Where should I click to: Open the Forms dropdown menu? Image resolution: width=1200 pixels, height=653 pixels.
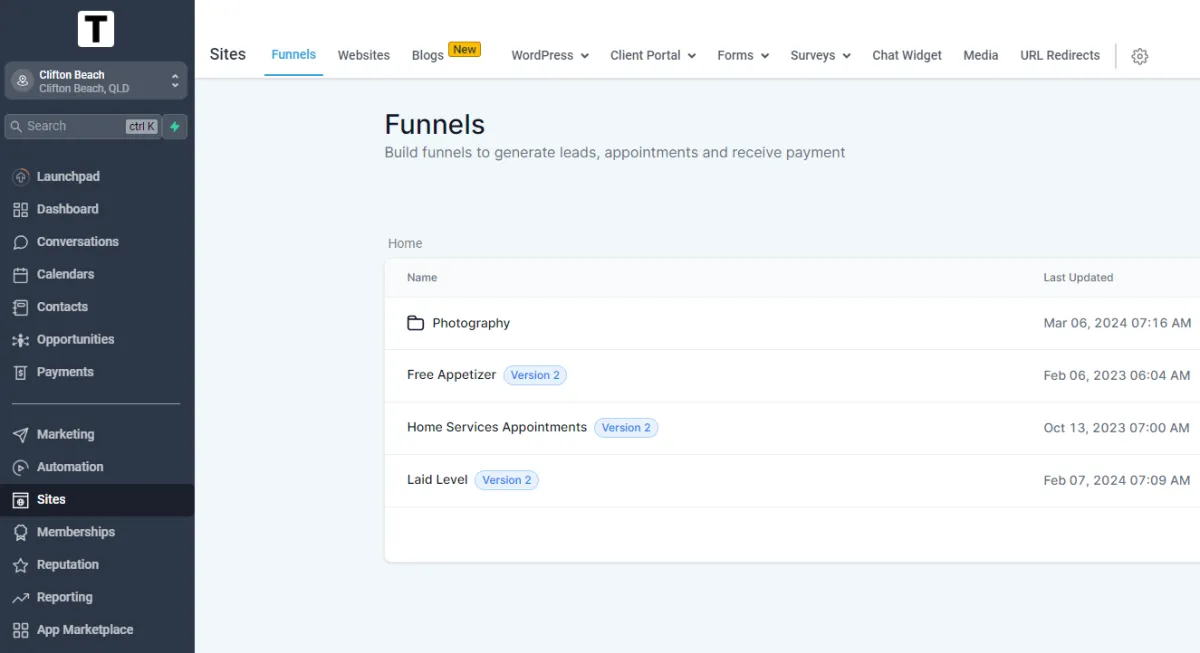click(x=743, y=56)
